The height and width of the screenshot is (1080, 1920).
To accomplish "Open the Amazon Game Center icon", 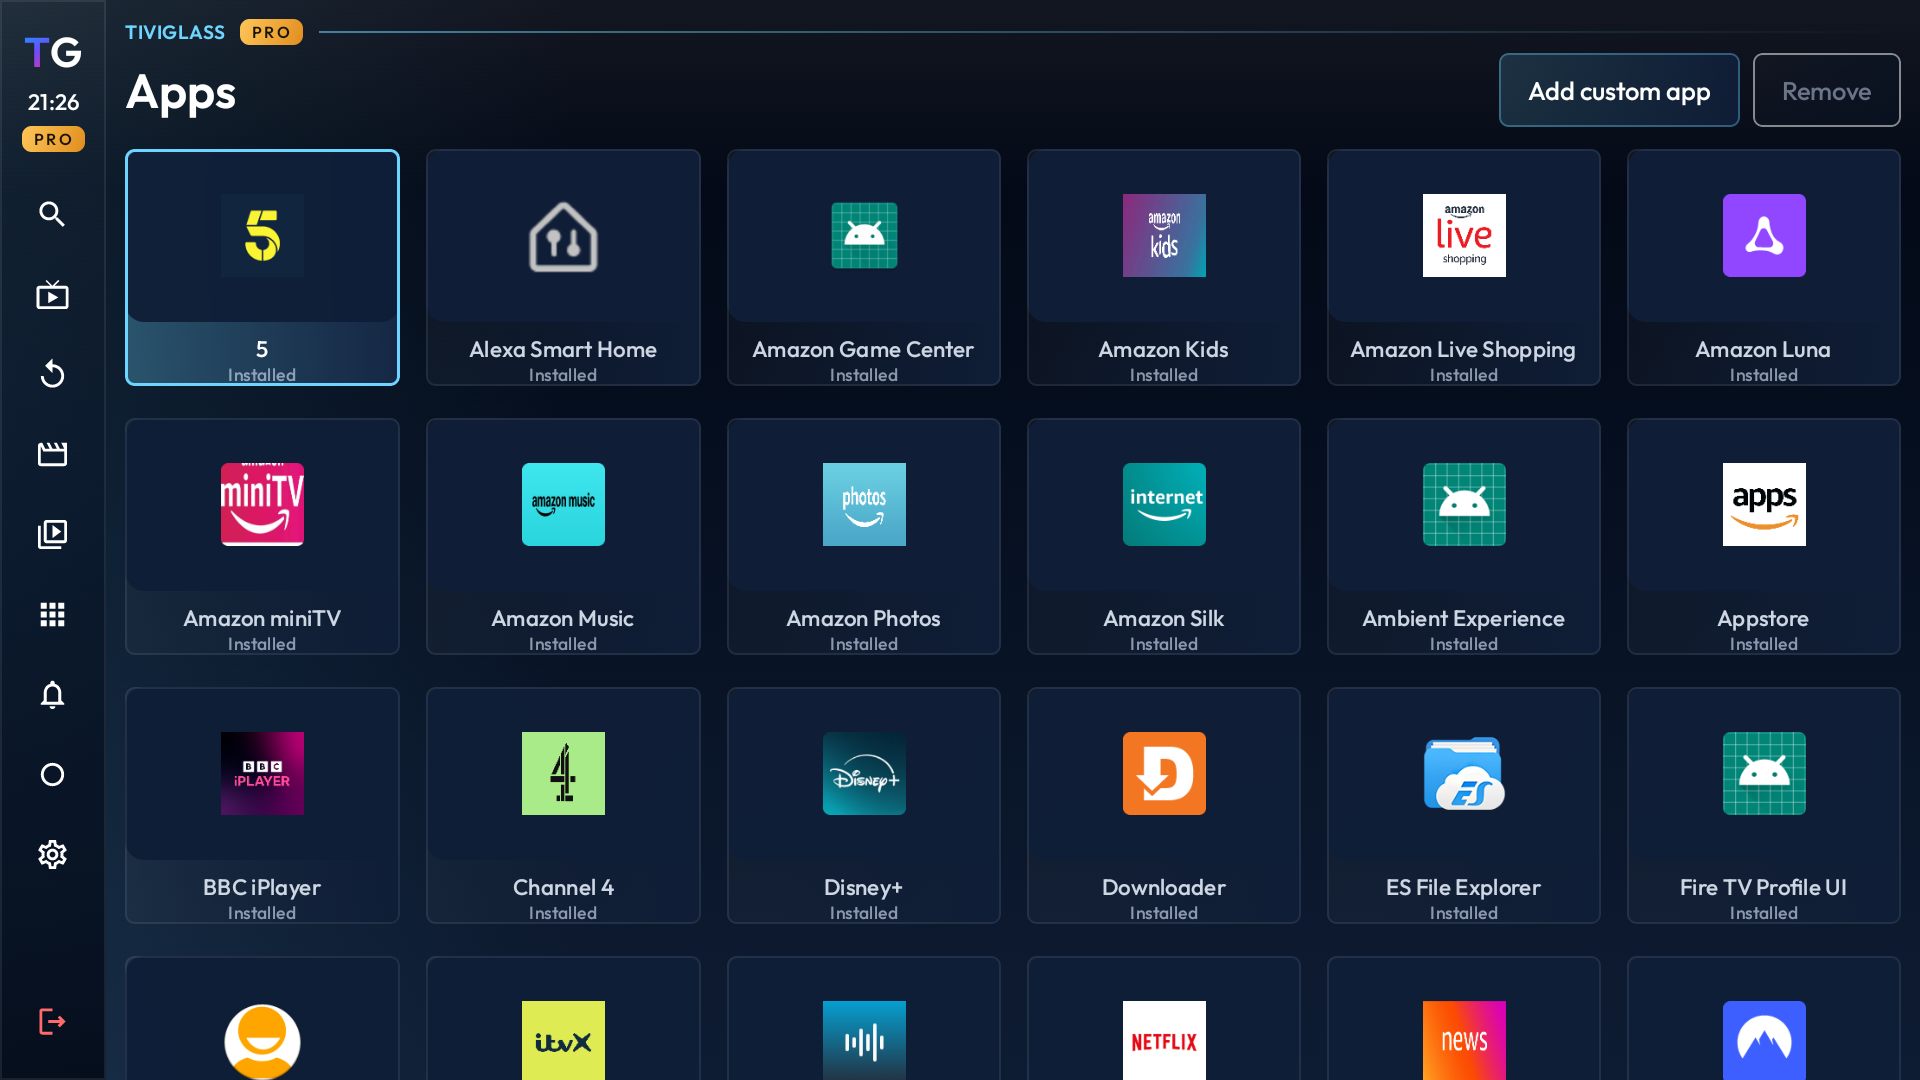I will coord(864,235).
